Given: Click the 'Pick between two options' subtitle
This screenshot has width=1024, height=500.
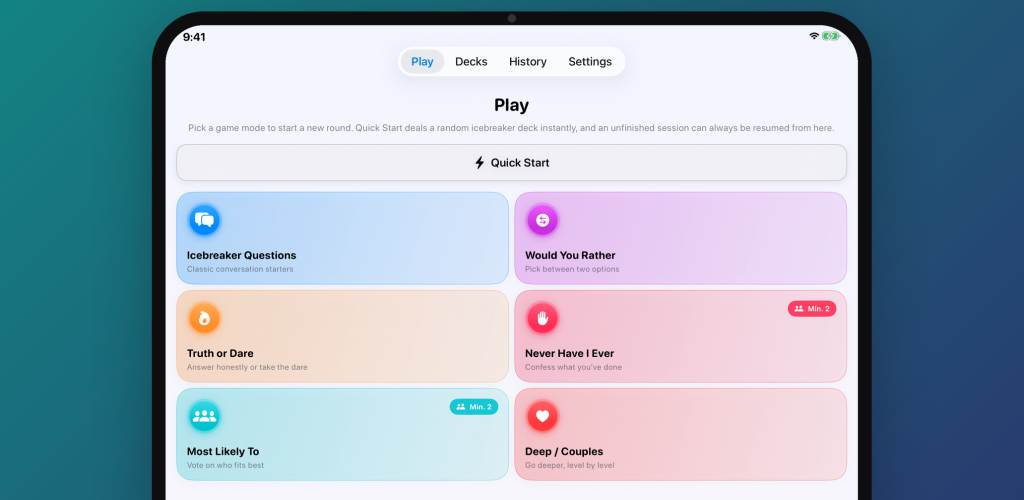Looking at the screenshot, I should pos(572,269).
